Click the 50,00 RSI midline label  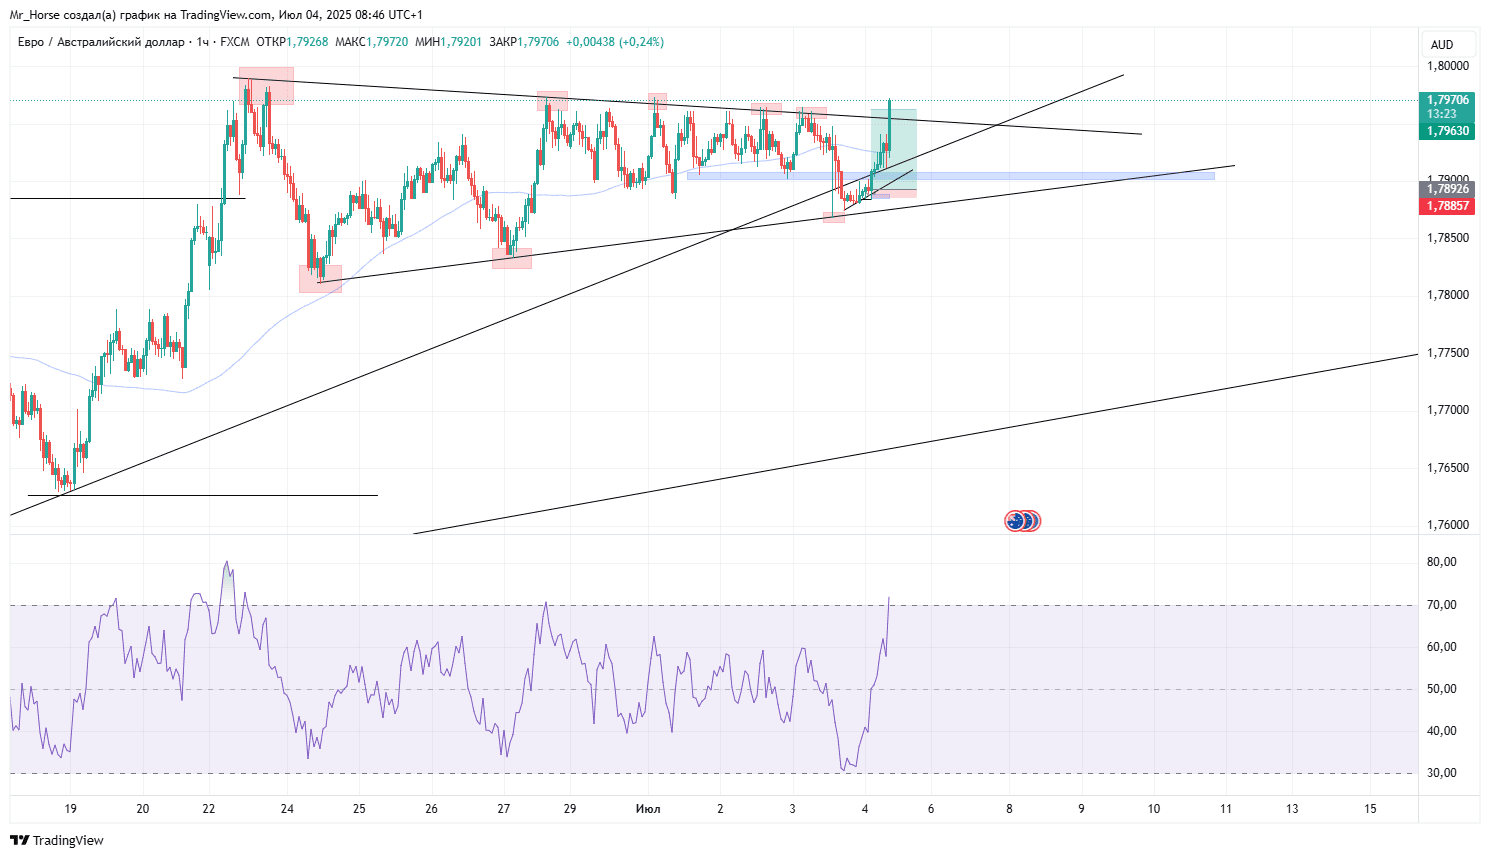(1442, 689)
